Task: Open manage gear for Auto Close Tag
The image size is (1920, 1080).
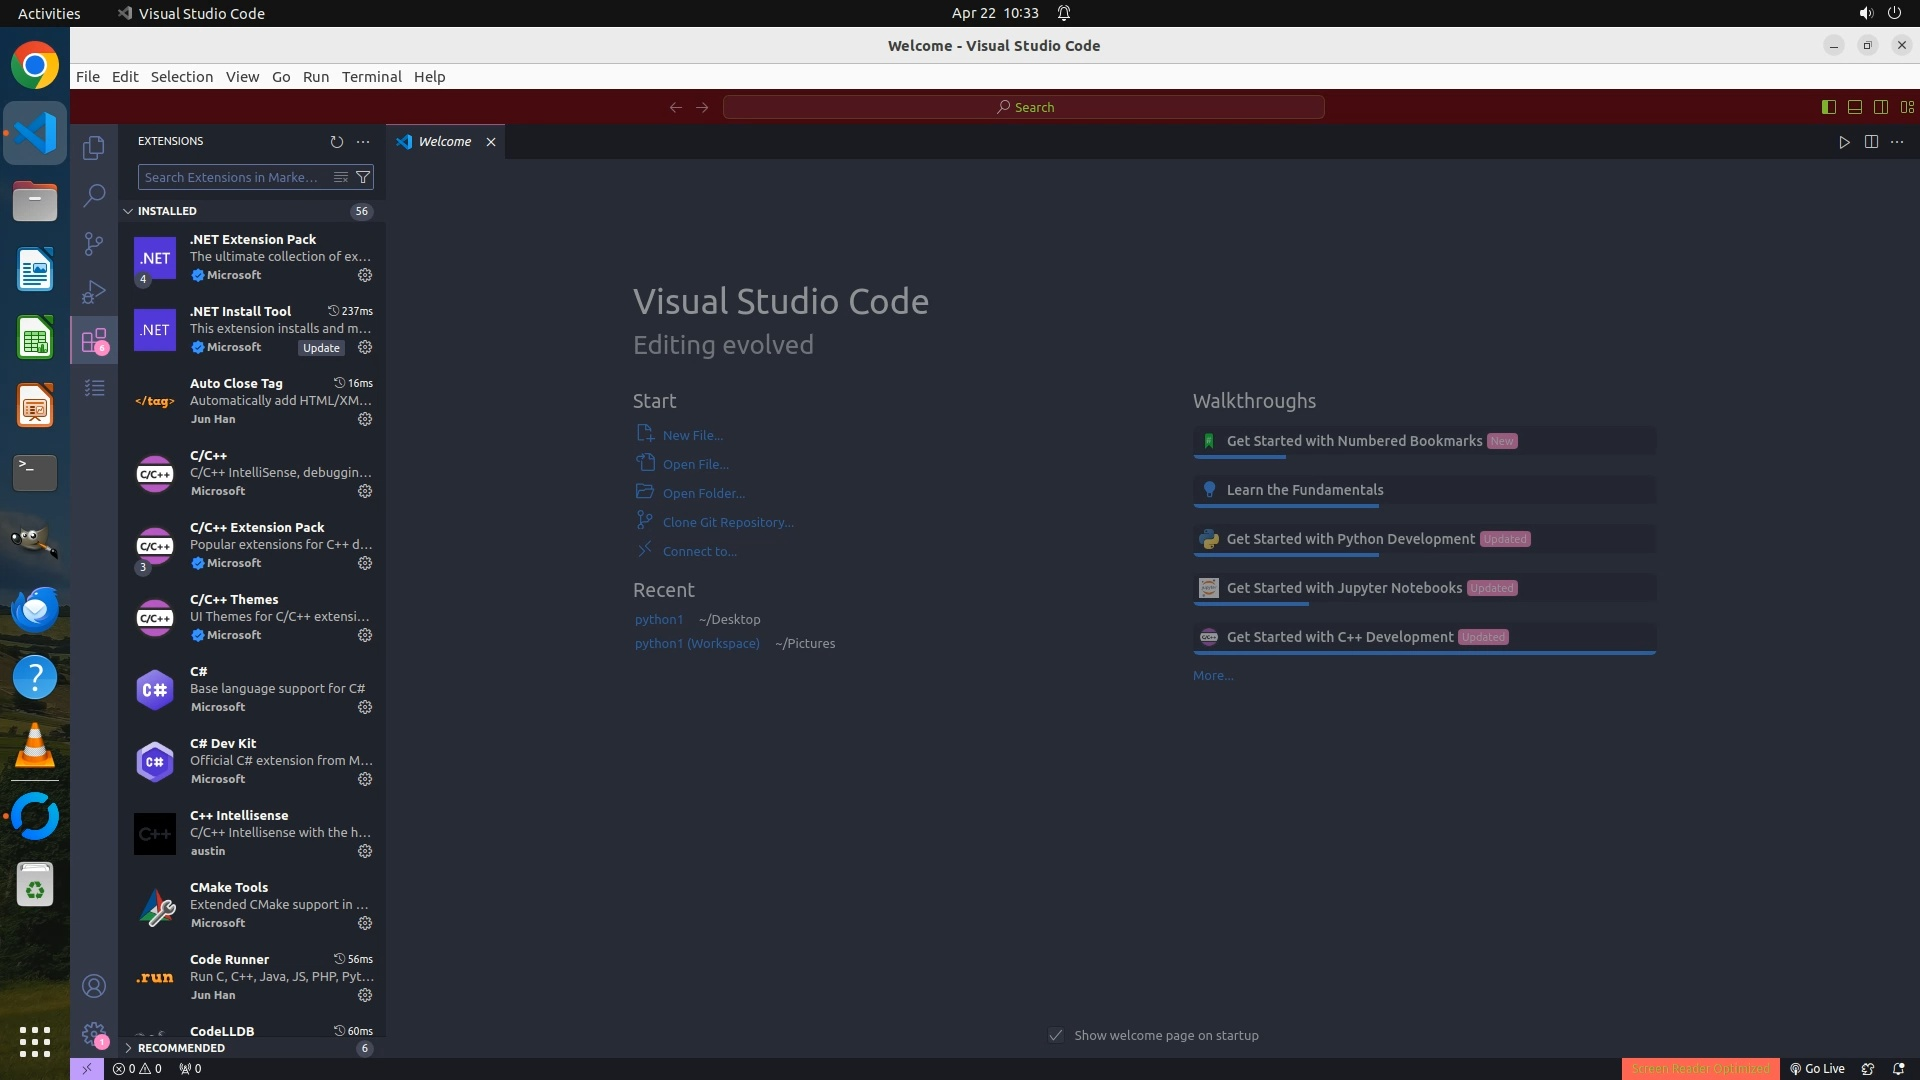Action: (x=365, y=419)
